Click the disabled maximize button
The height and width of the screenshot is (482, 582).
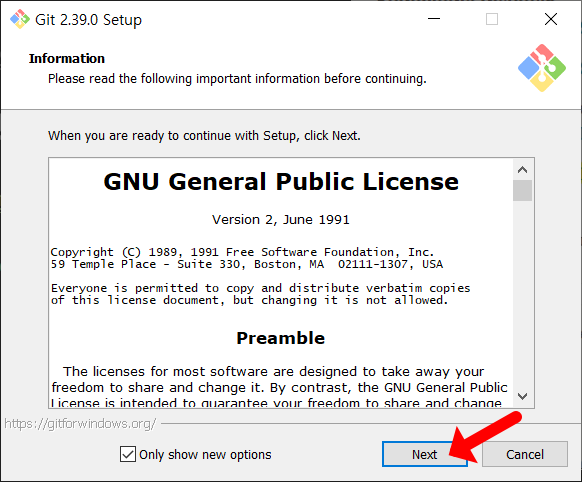tap(492, 19)
